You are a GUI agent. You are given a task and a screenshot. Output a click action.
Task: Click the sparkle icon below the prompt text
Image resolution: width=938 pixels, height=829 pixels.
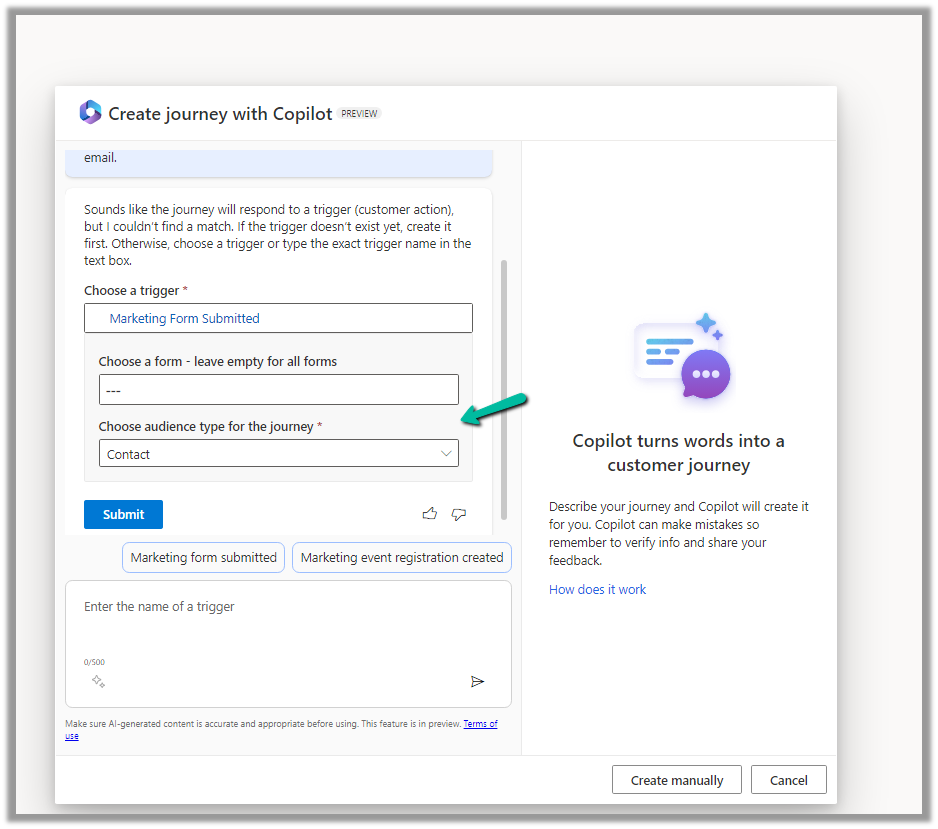click(98, 681)
